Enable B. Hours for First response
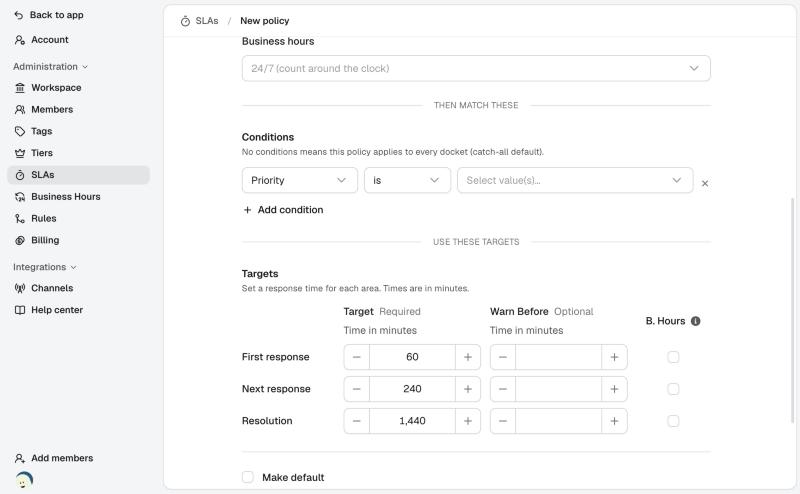 (x=673, y=357)
